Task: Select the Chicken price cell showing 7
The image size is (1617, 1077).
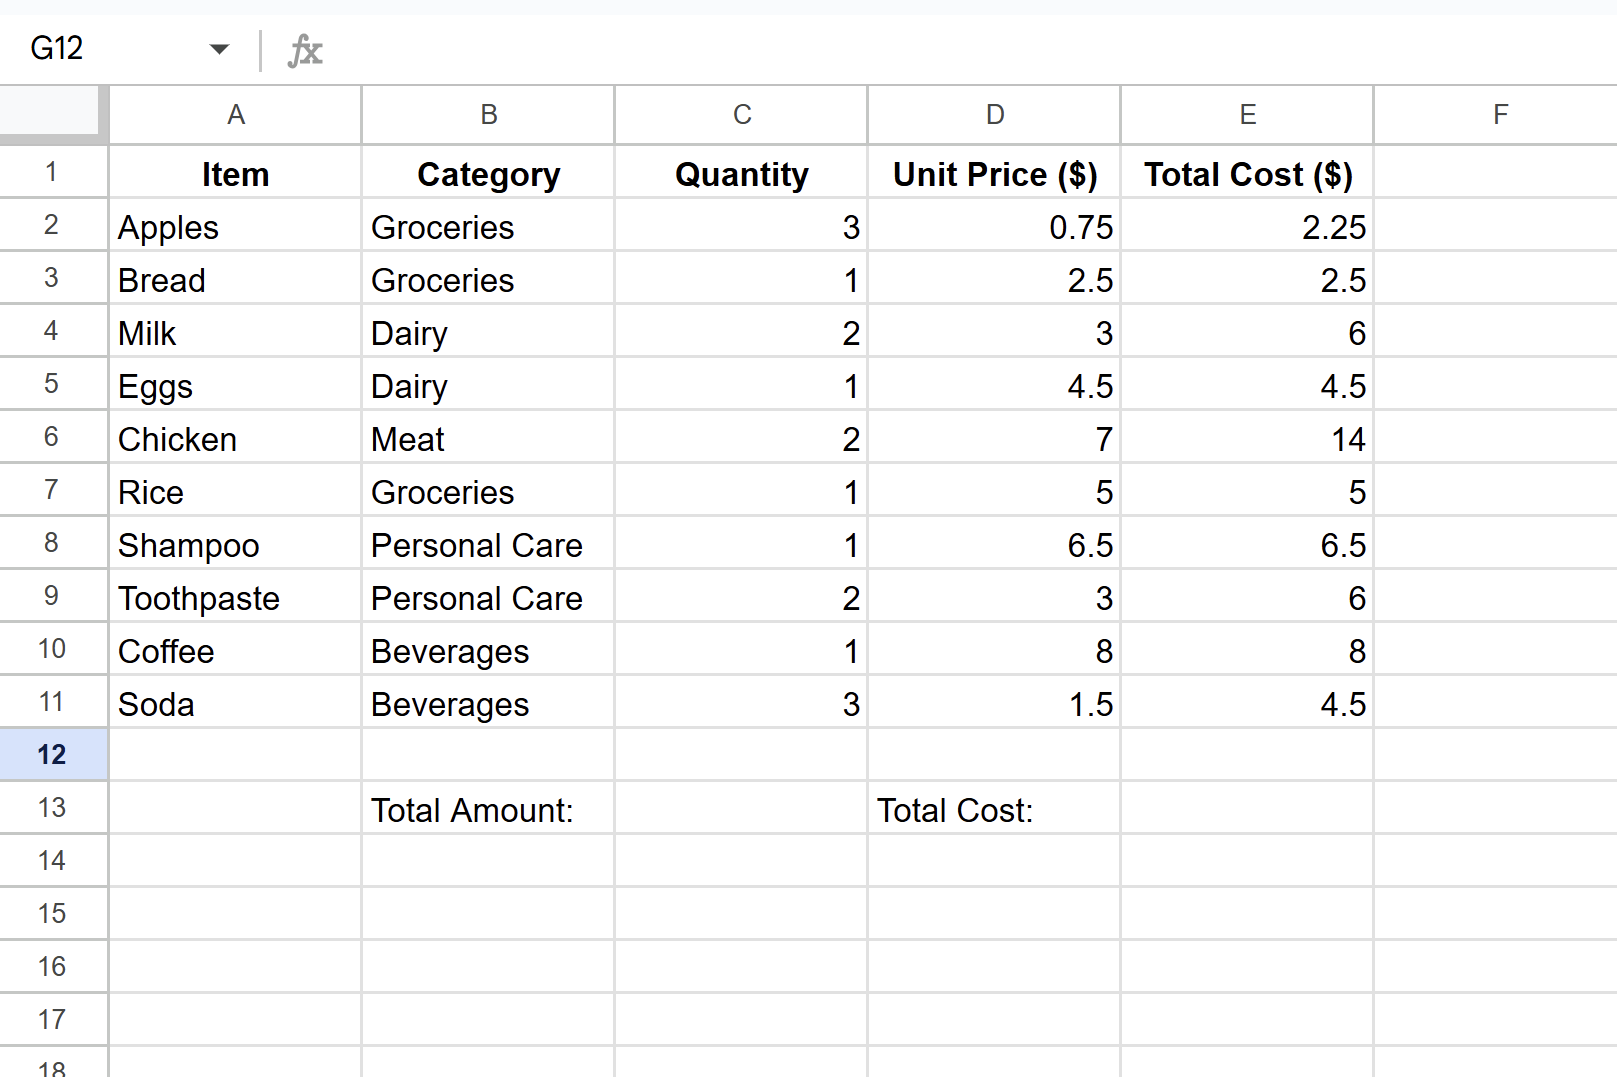Action: [x=994, y=438]
